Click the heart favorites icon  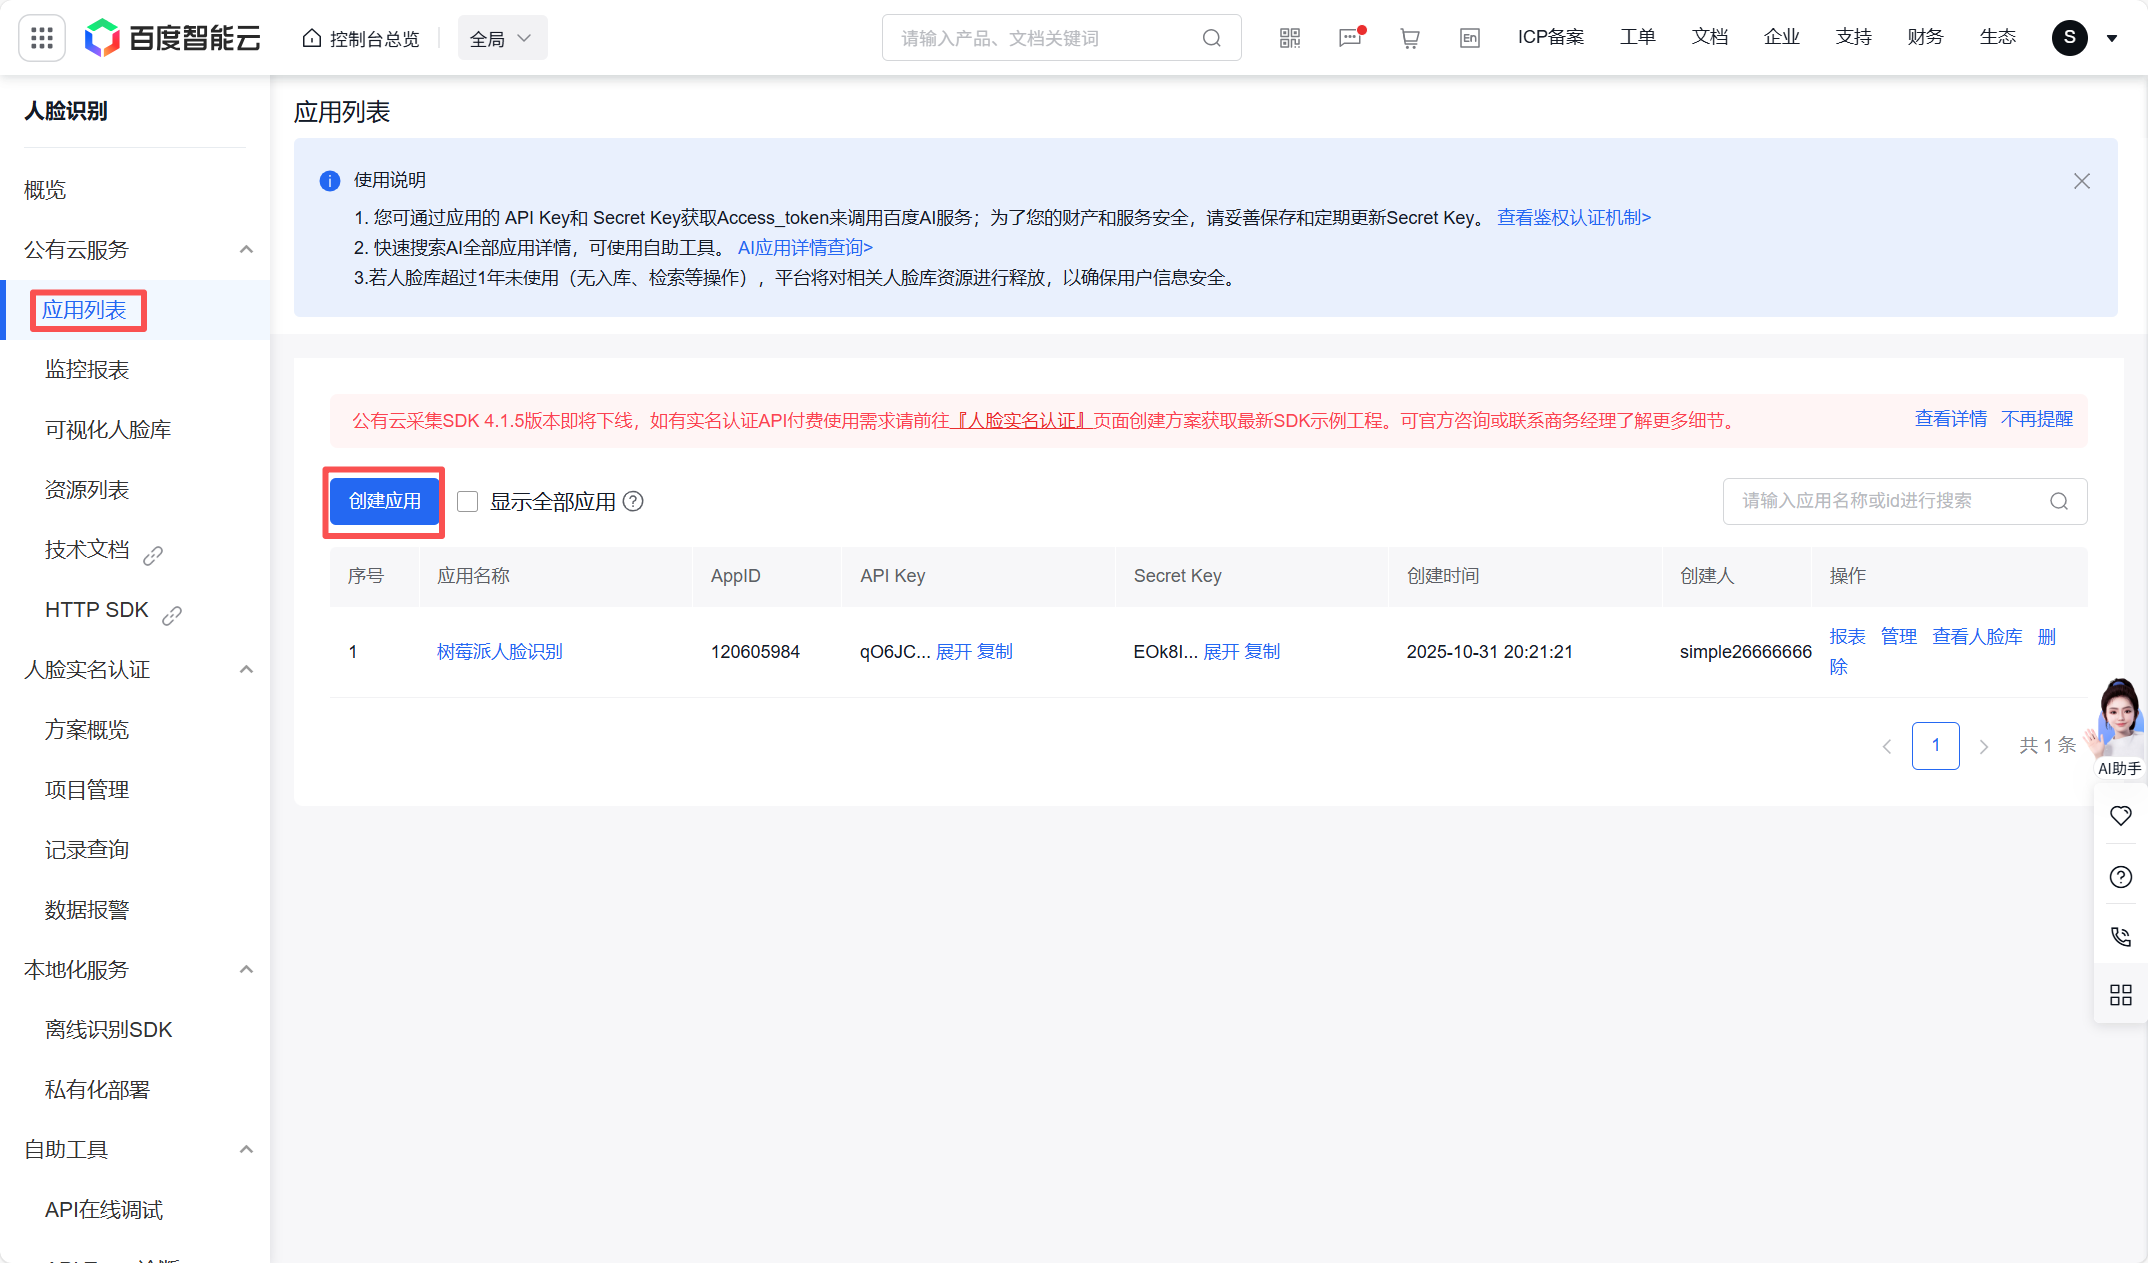click(2120, 815)
